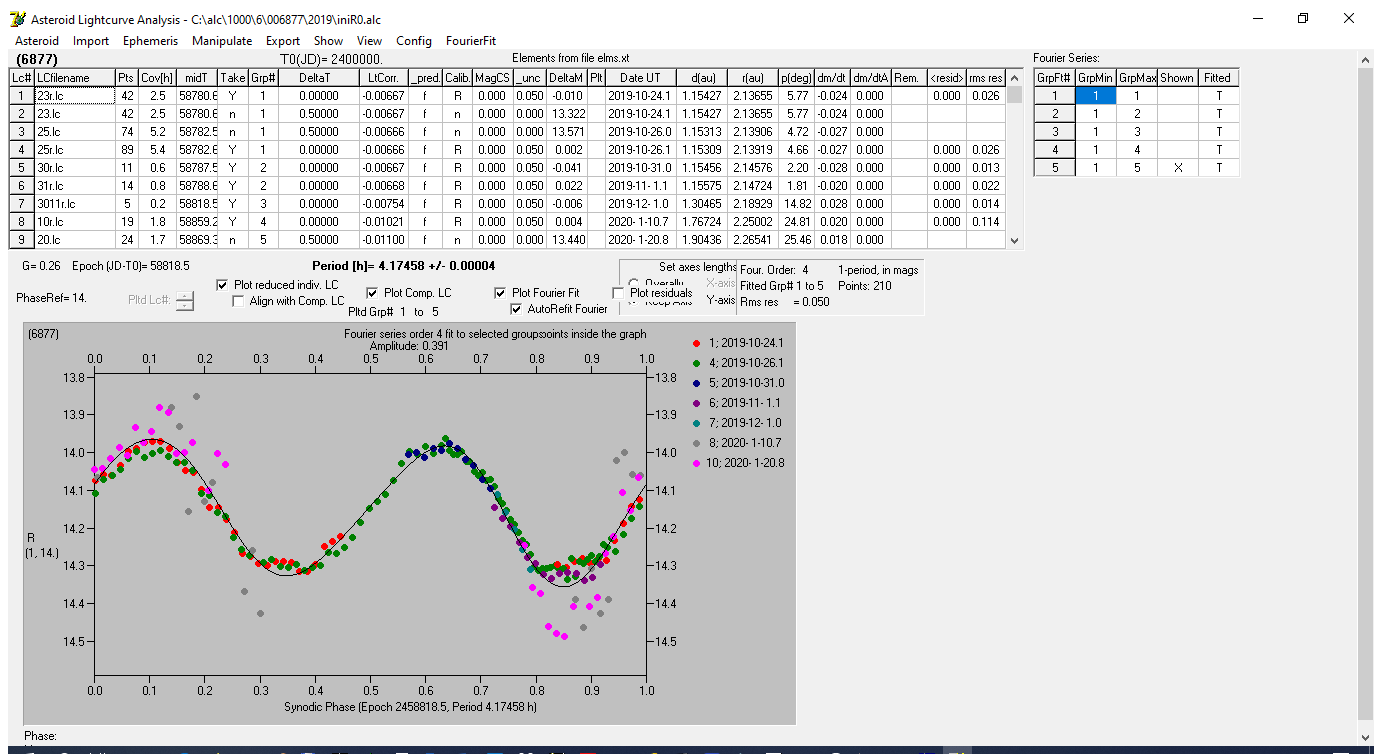
Task: Click the Period [h]= 4.17458 value
Action: coord(403,266)
